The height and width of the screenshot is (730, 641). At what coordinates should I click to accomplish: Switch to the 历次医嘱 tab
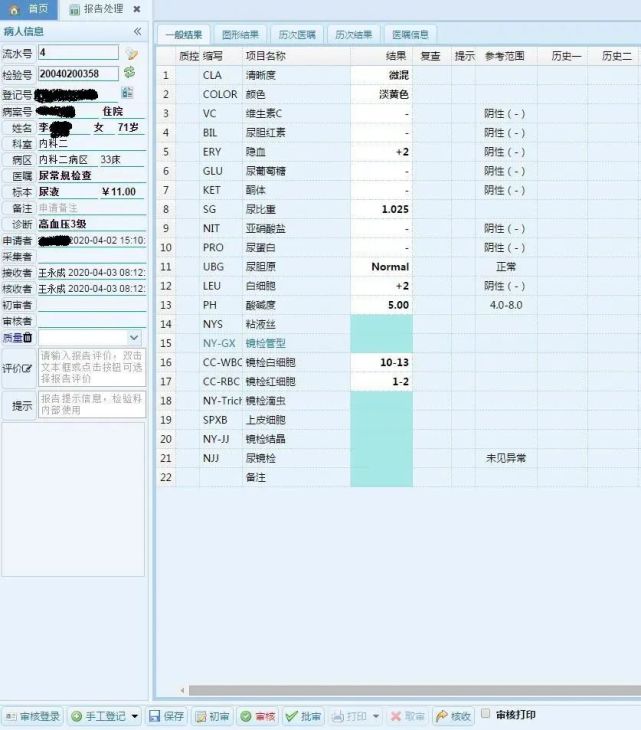tap(297, 34)
